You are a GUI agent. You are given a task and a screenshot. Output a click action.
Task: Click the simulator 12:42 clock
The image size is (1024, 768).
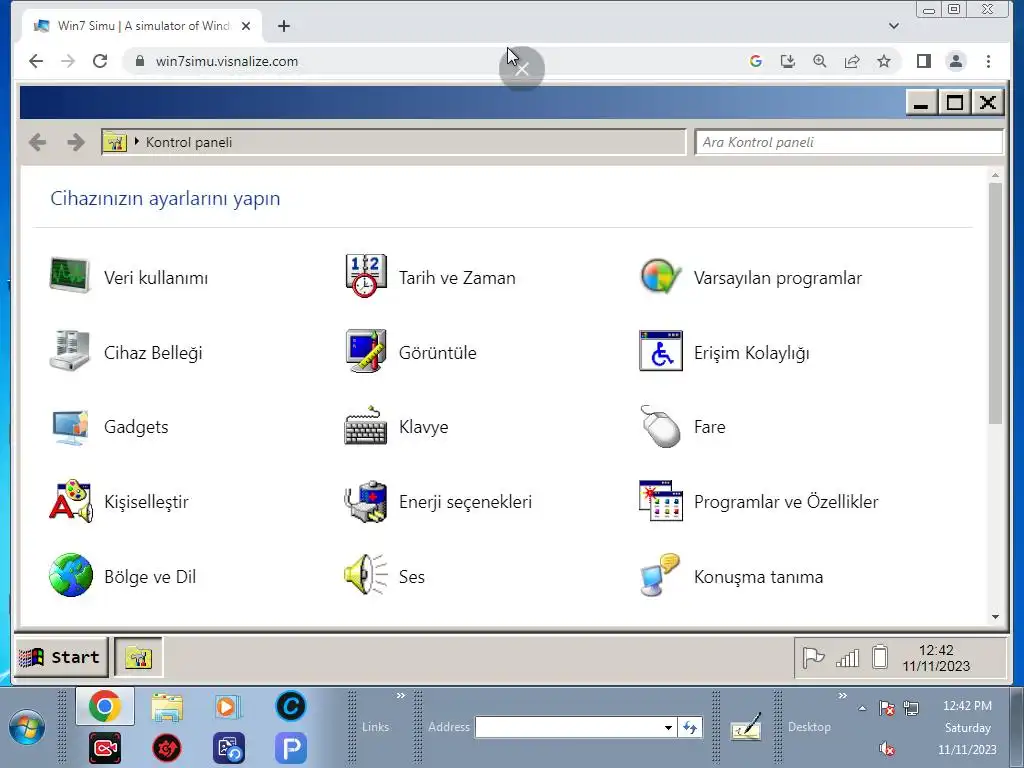pyautogui.click(x=936, y=650)
